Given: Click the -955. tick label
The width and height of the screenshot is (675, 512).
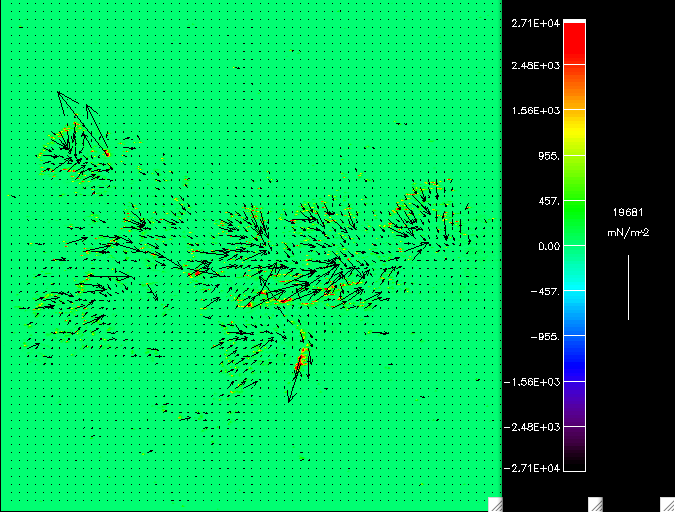Looking at the screenshot, I should click(545, 337).
